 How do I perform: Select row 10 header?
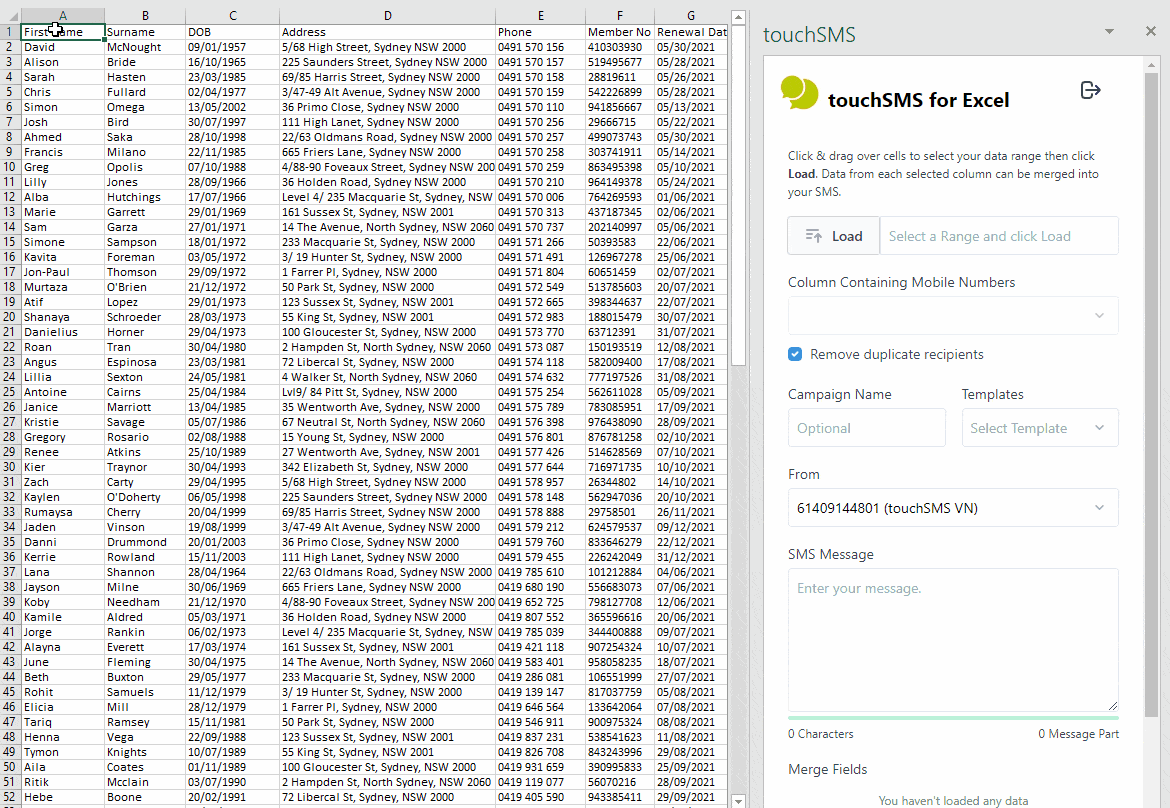pyautogui.click(x=10, y=167)
